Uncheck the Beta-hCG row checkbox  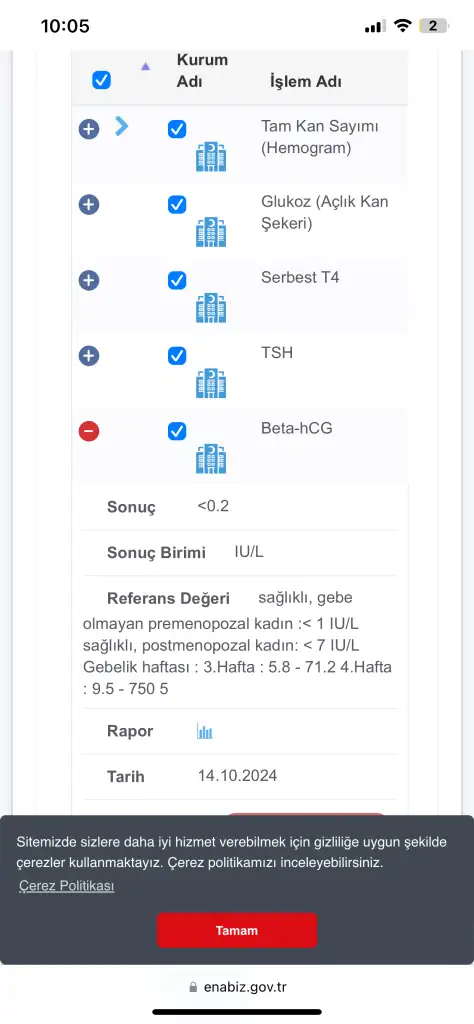pyautogui.click(x=177, y=431)
